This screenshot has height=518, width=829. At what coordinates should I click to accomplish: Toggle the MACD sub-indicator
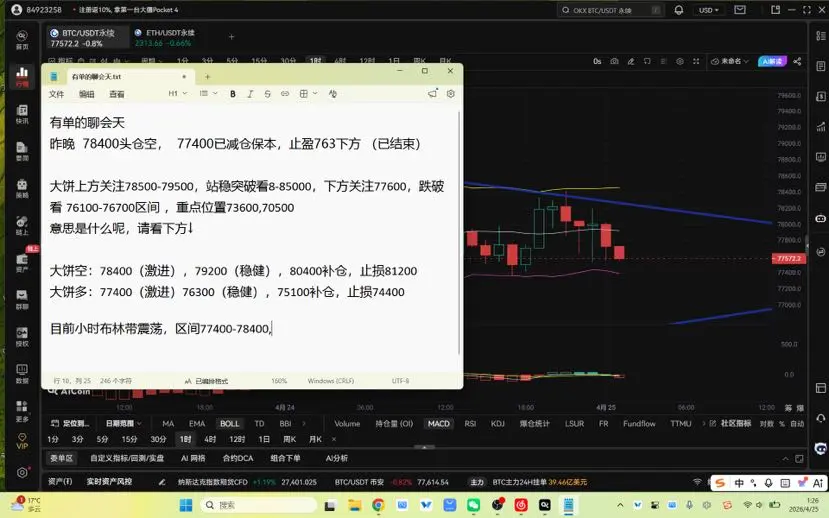439,423
